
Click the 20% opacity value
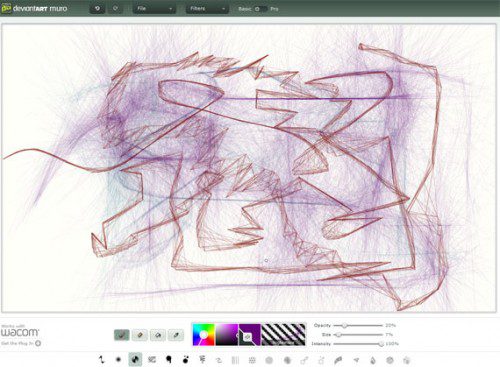390,325
